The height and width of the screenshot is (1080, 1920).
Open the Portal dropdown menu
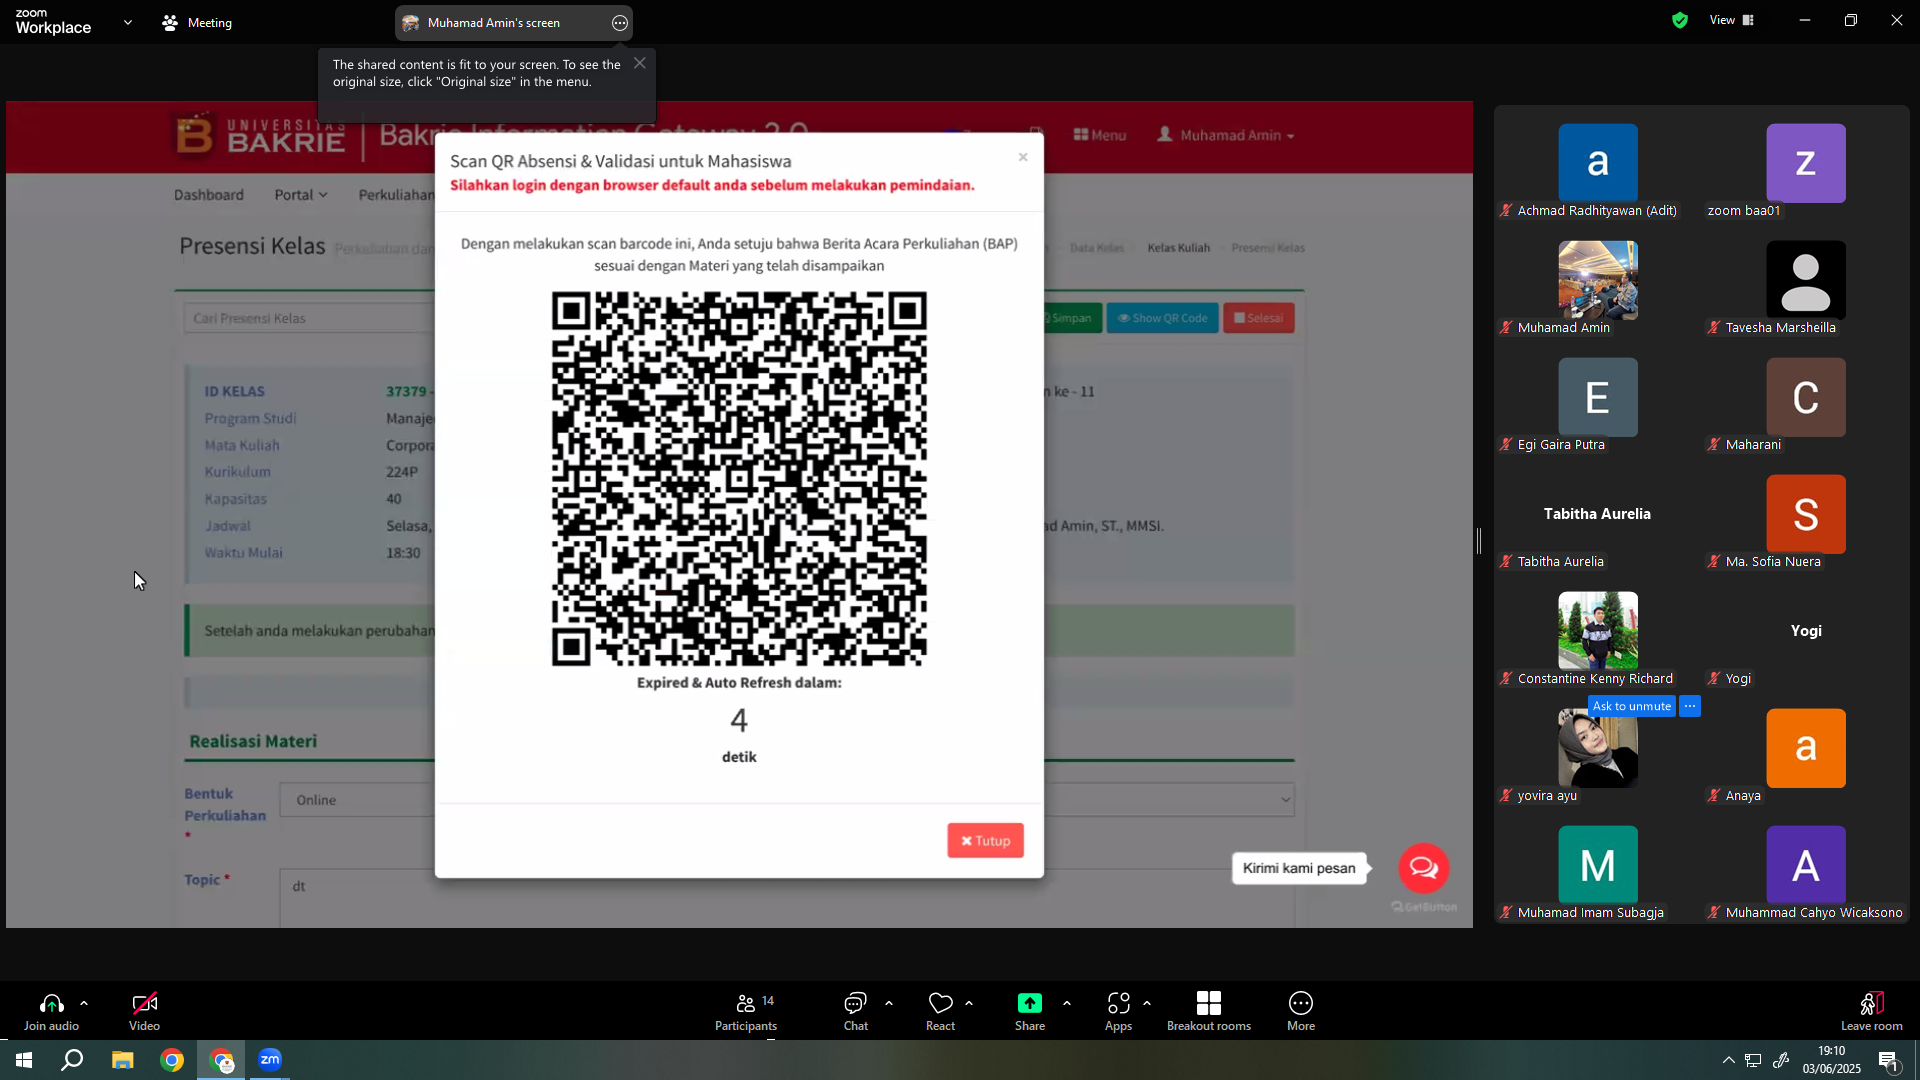[x=301, y=195]
